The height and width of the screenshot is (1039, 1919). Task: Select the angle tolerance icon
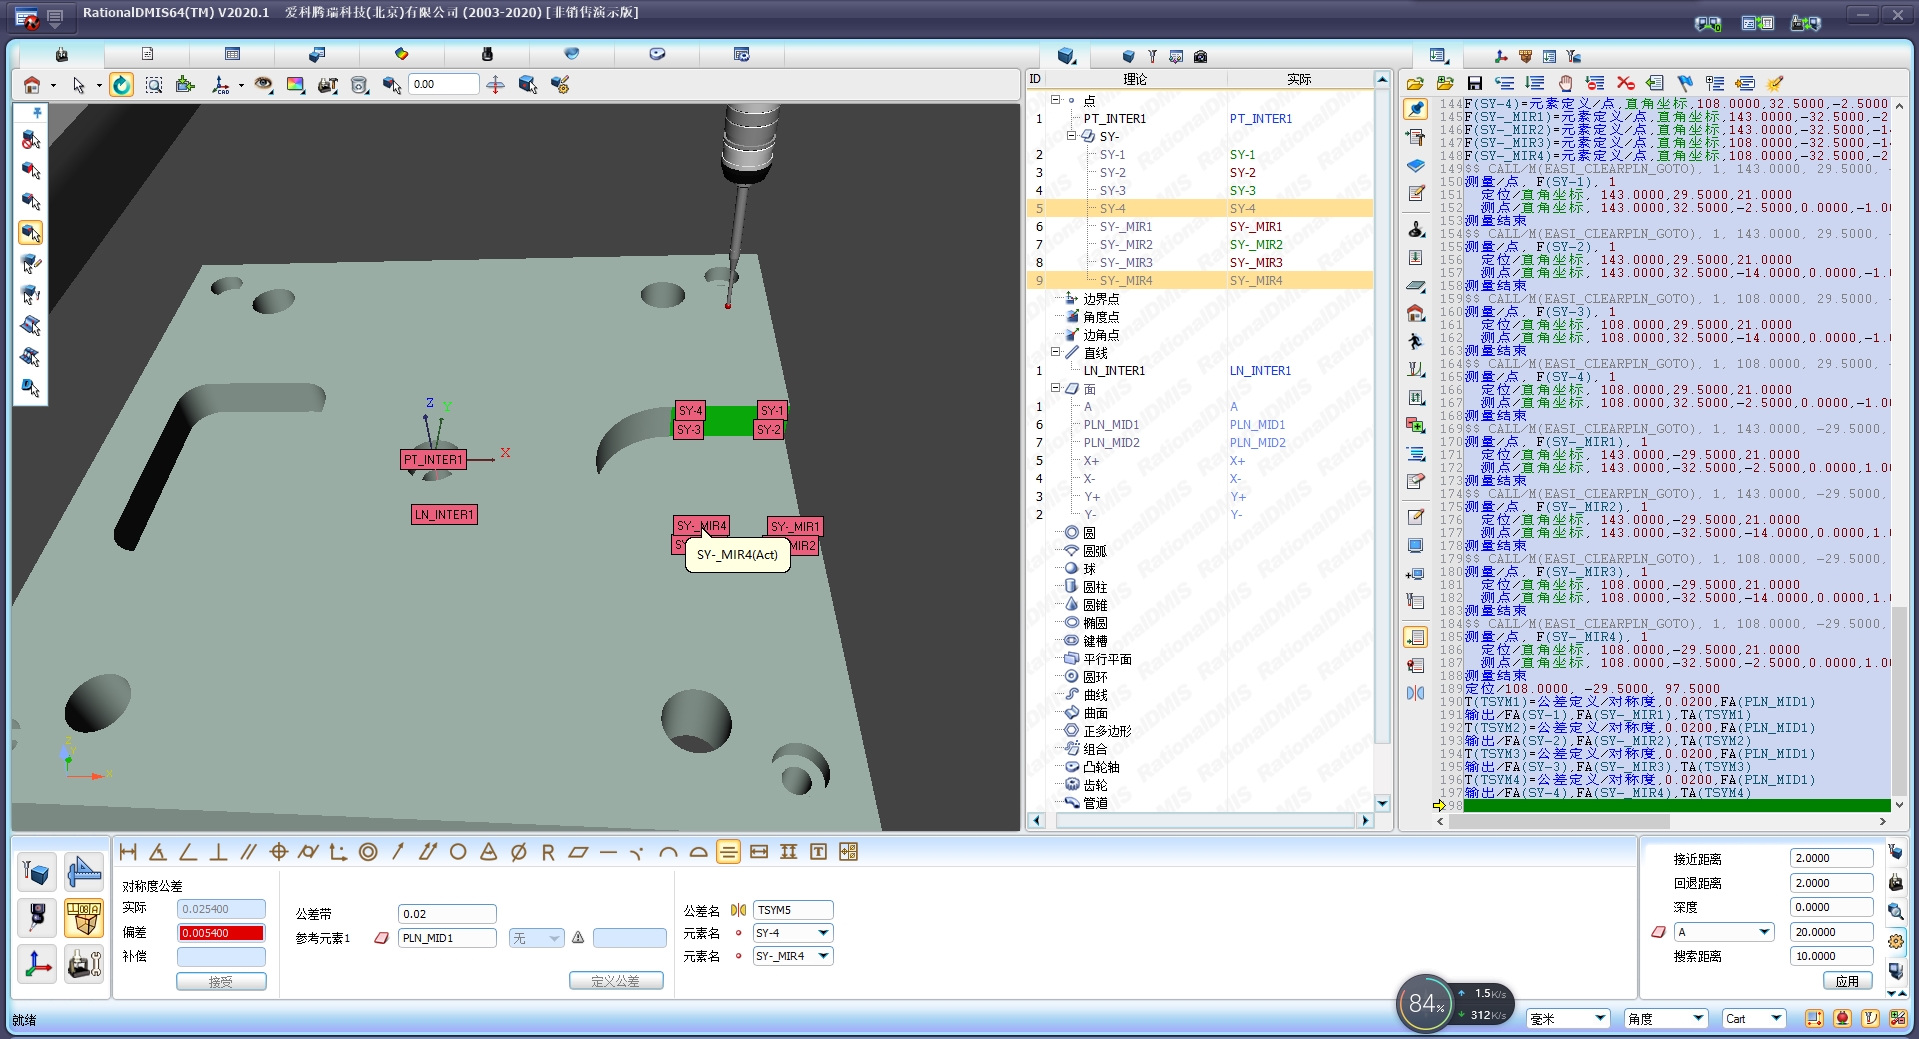coord(188,852)
